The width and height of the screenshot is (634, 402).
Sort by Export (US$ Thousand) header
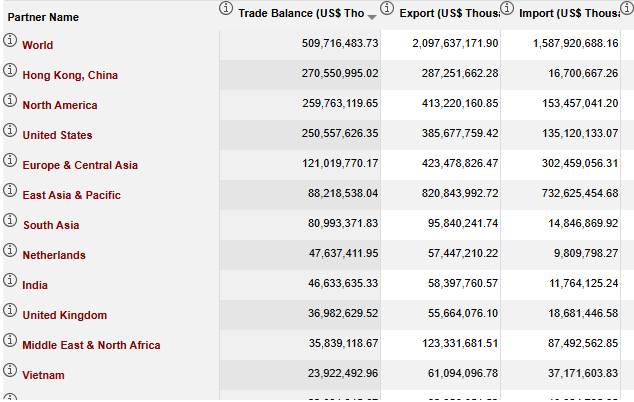(x=449, y=13)
